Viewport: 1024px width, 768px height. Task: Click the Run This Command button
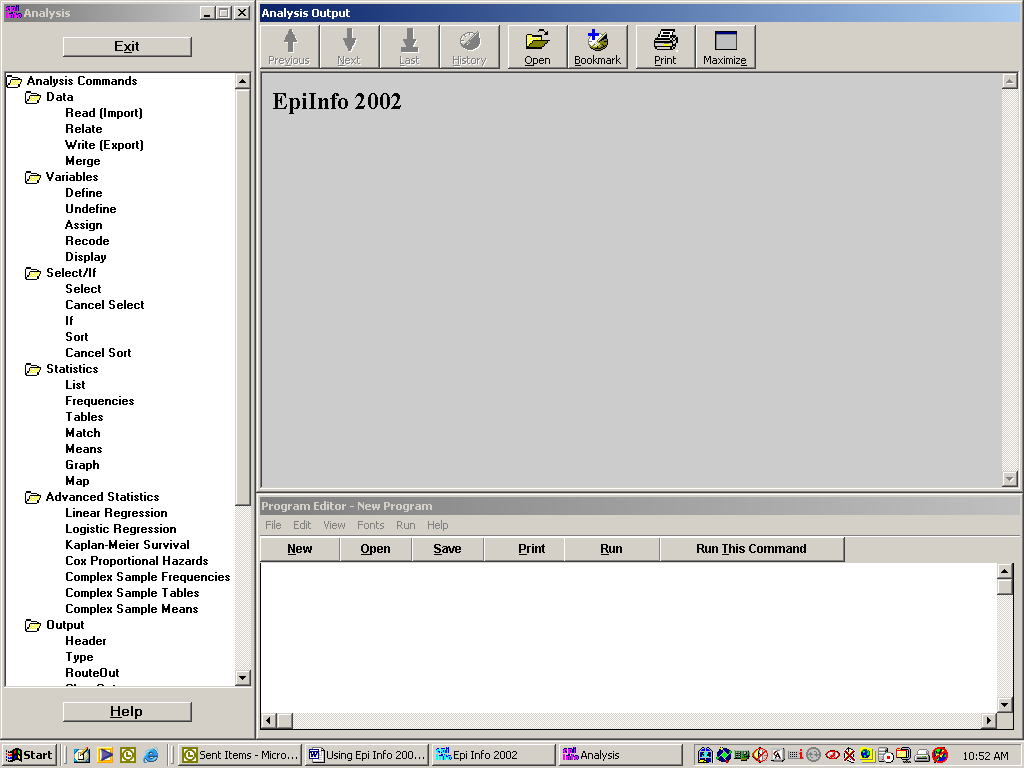point(752,549)
